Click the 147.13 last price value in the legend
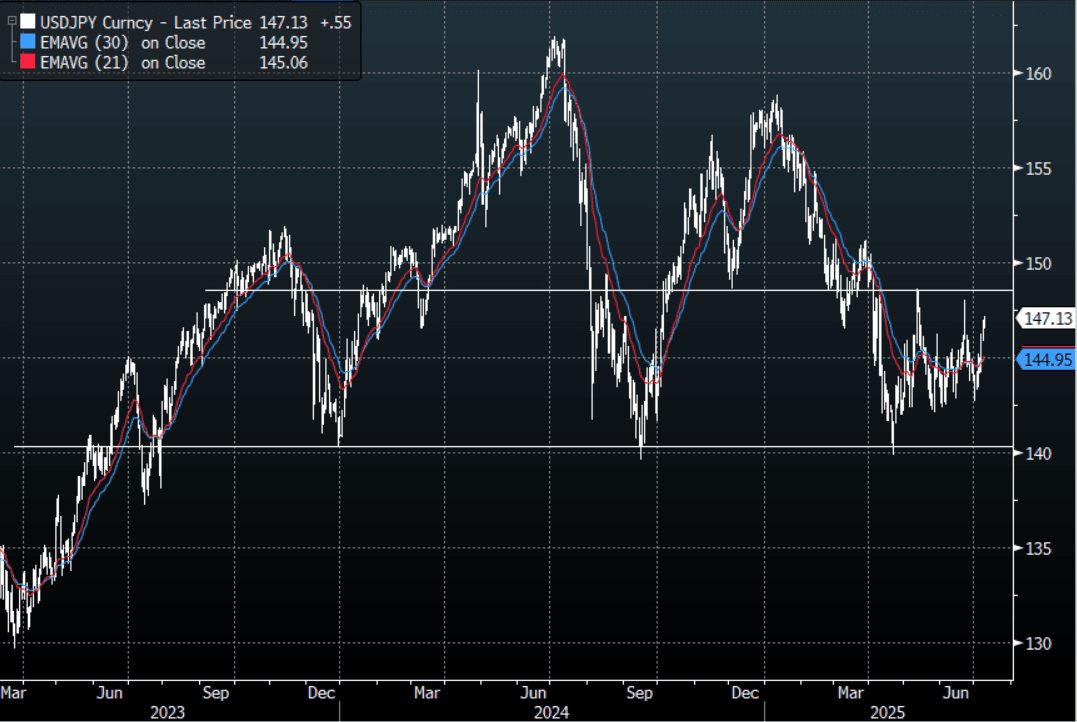 pyautogui.click(x=283, y=23)
